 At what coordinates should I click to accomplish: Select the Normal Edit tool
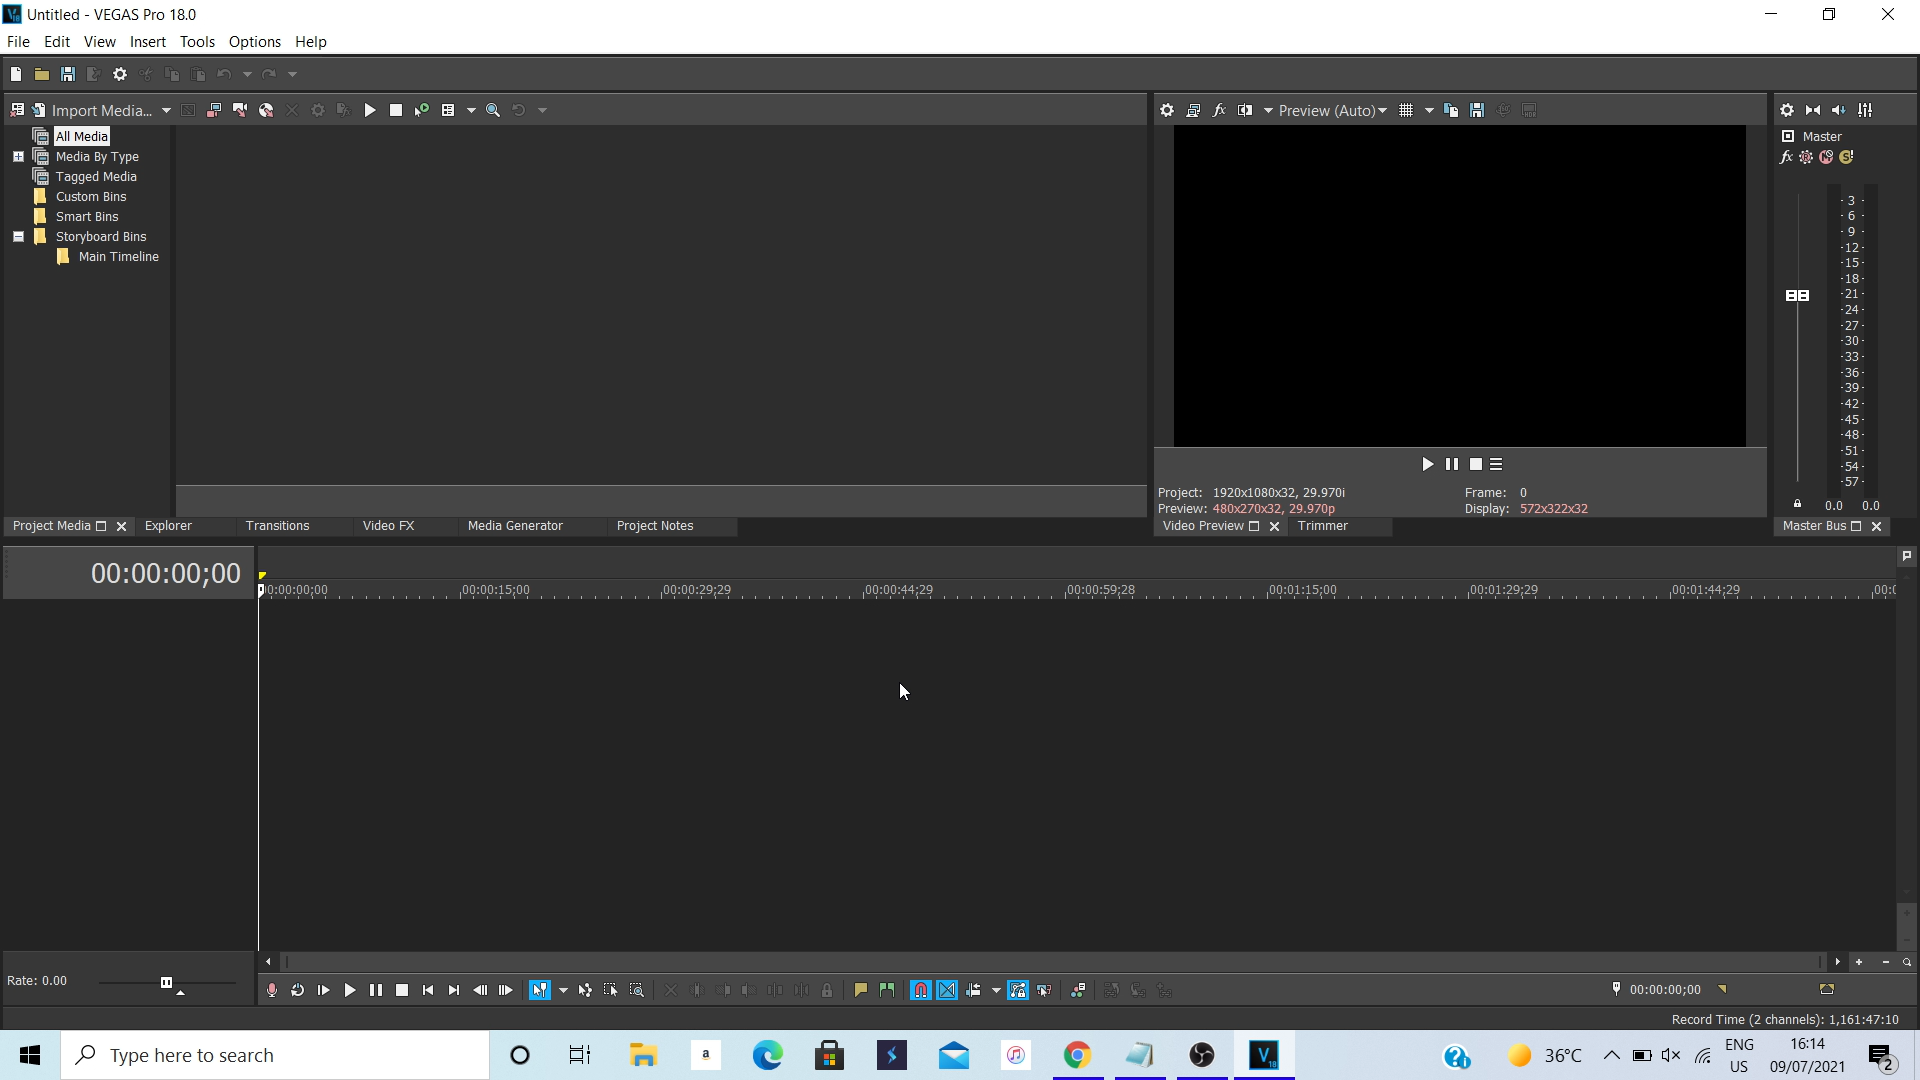click(540, 990)
